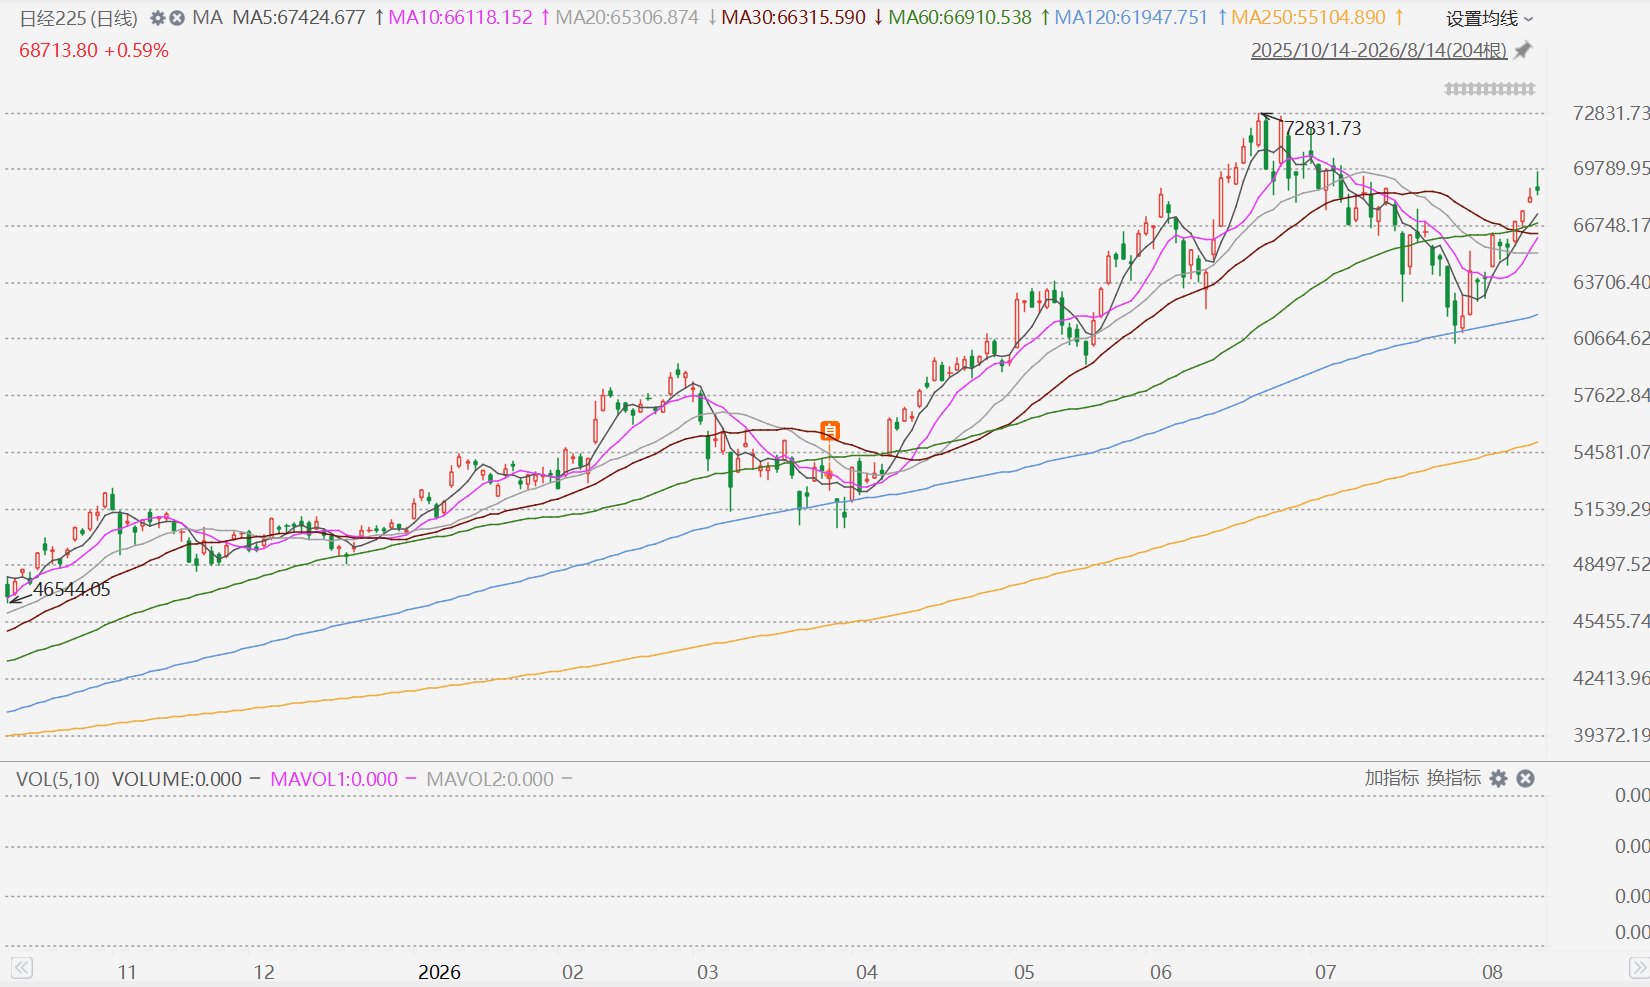Click the MA250:55104.890 value
The image size is (1650, 987).
point(1309,18)
